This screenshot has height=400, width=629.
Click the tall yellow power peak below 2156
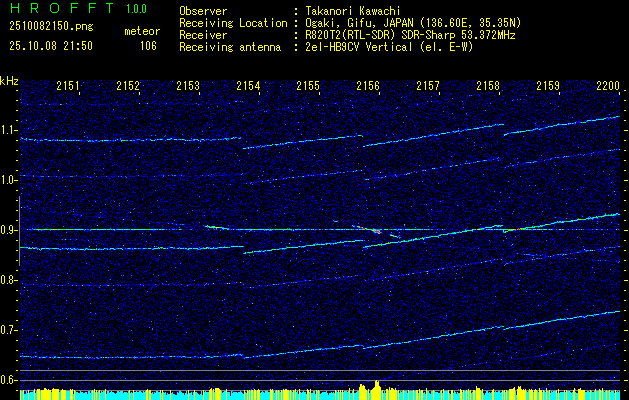coord(377,388)
